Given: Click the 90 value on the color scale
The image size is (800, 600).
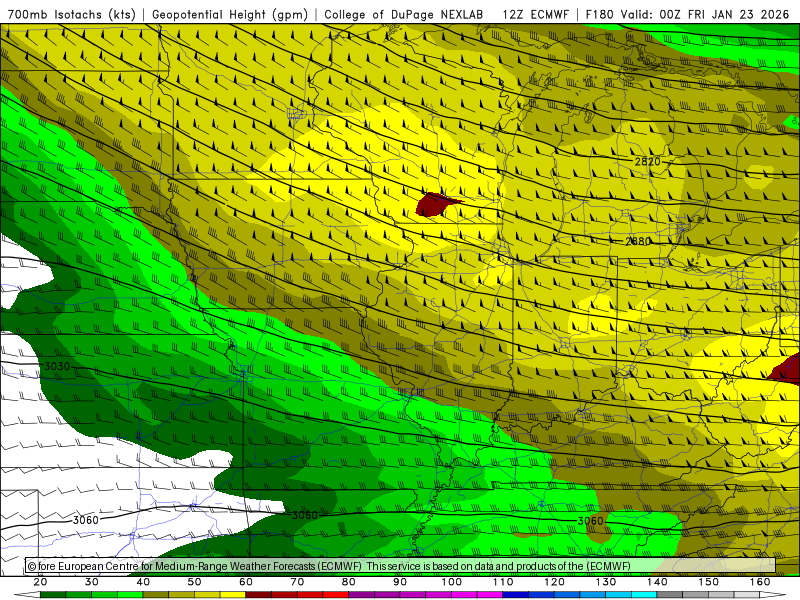Looking at the screenshot, I should (x=400, y=582).
